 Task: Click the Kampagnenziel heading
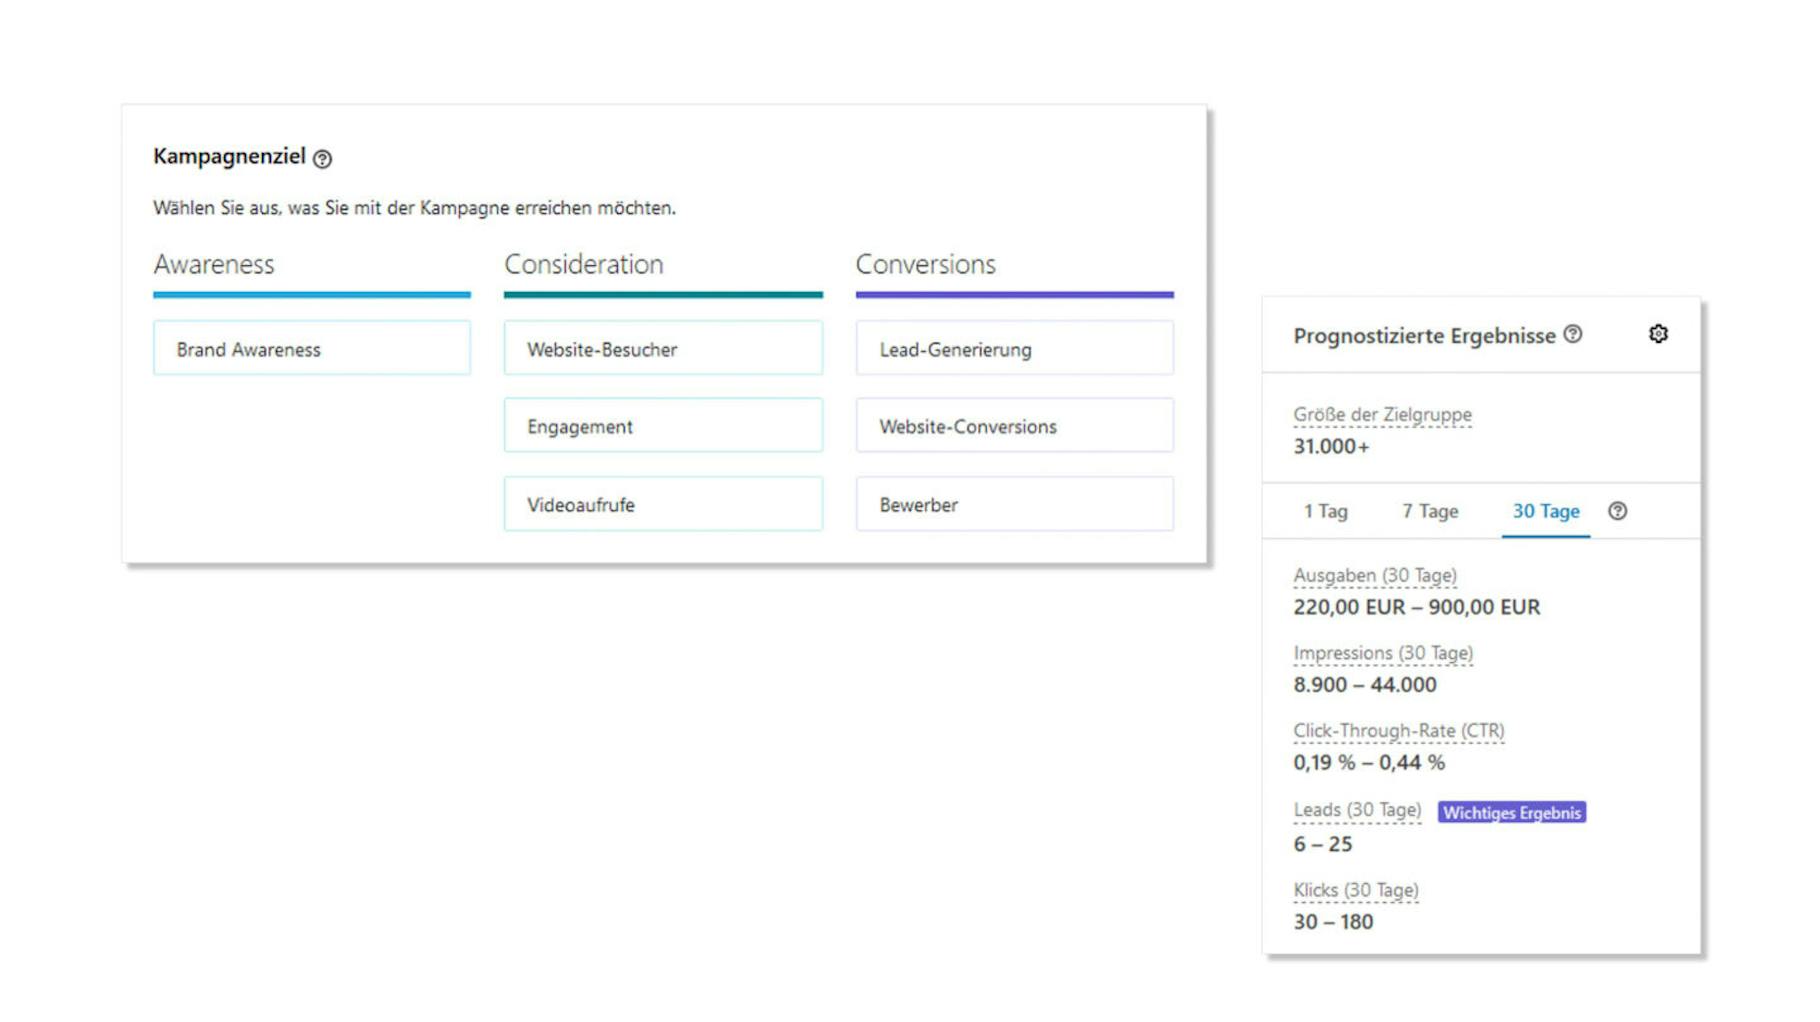tap(229, 156)
